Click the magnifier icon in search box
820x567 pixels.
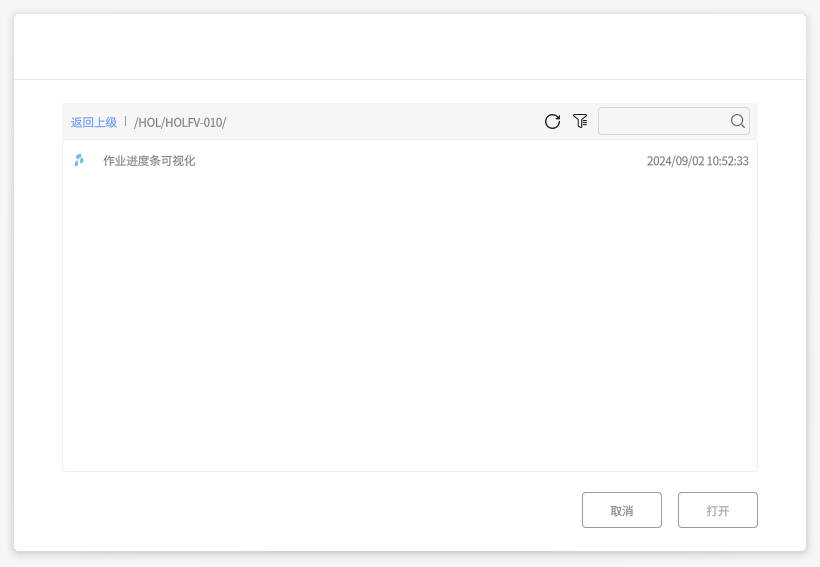pyautogui.click(x=738, y=121)
